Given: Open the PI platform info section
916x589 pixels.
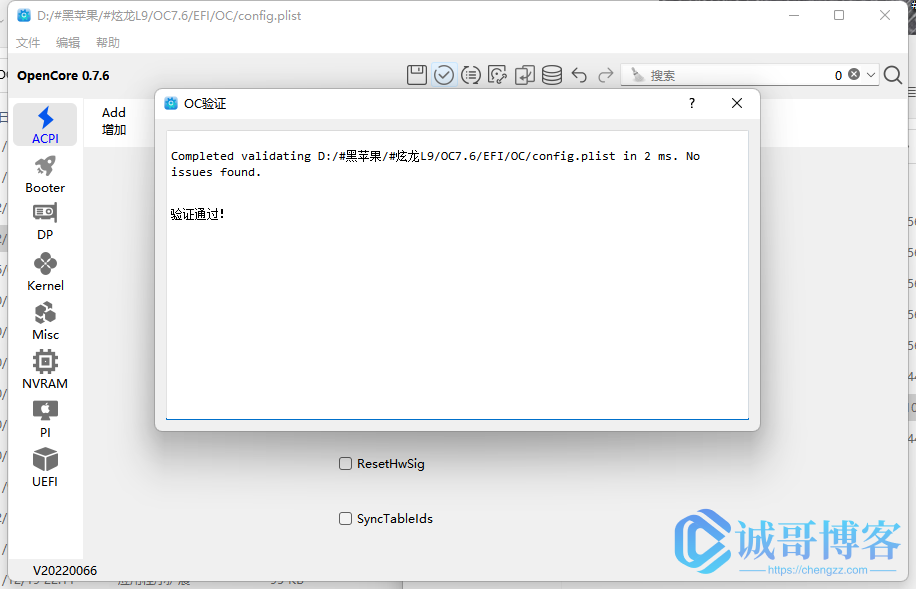Looking at the screenshot, I should 45,419.
